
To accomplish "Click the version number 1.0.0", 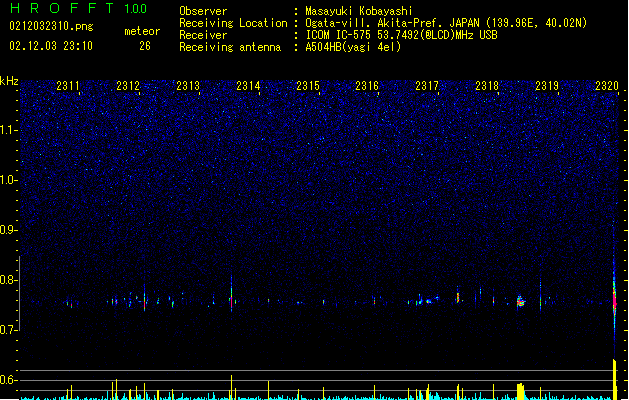I will [136, 9].
